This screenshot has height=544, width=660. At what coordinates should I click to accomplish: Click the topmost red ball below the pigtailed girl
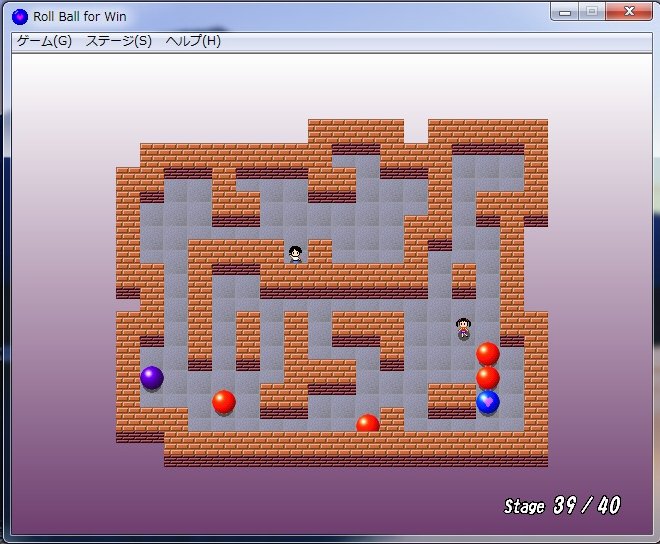tap(488, 353)
